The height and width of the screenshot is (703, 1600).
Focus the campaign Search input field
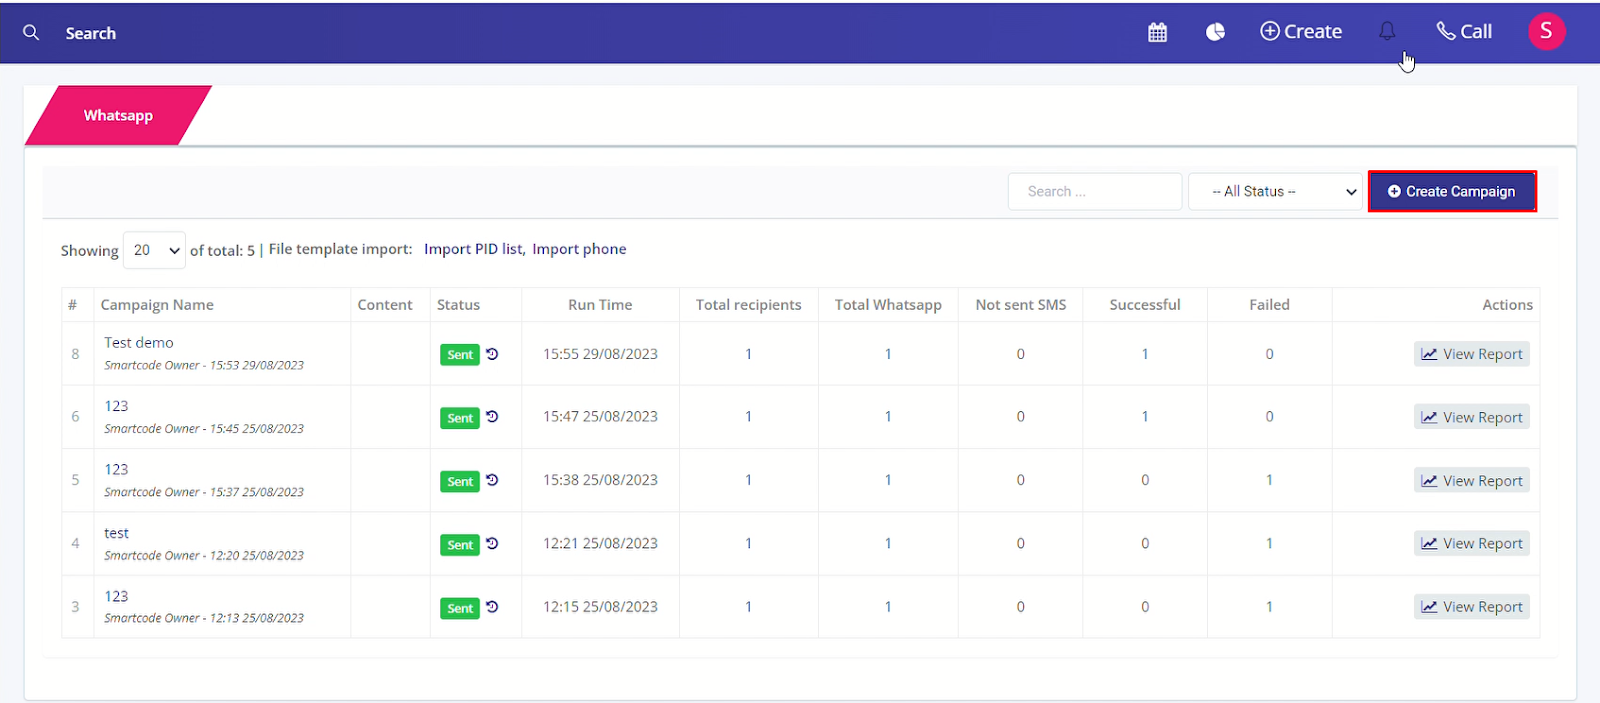(1095, 191)
